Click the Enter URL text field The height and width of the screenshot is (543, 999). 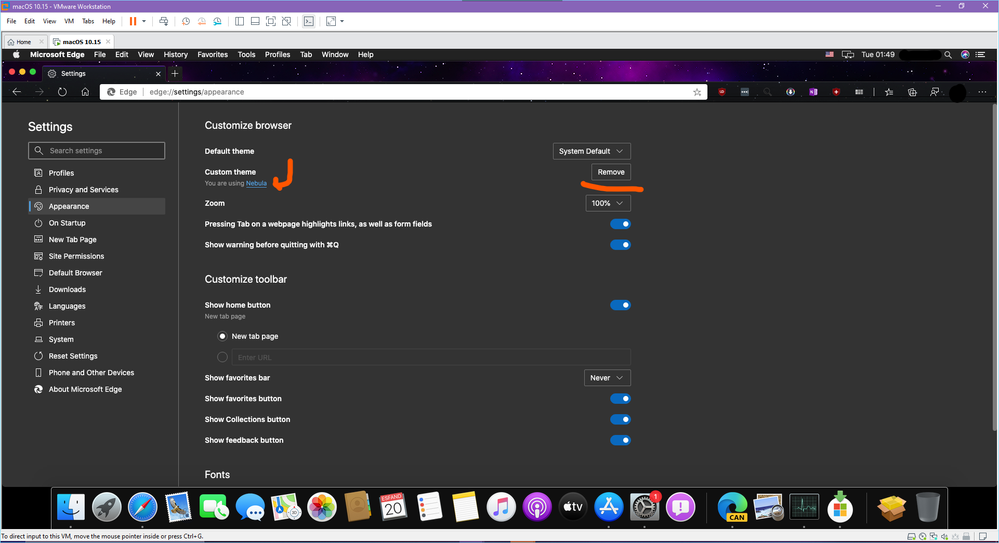[x=431, y=357]
